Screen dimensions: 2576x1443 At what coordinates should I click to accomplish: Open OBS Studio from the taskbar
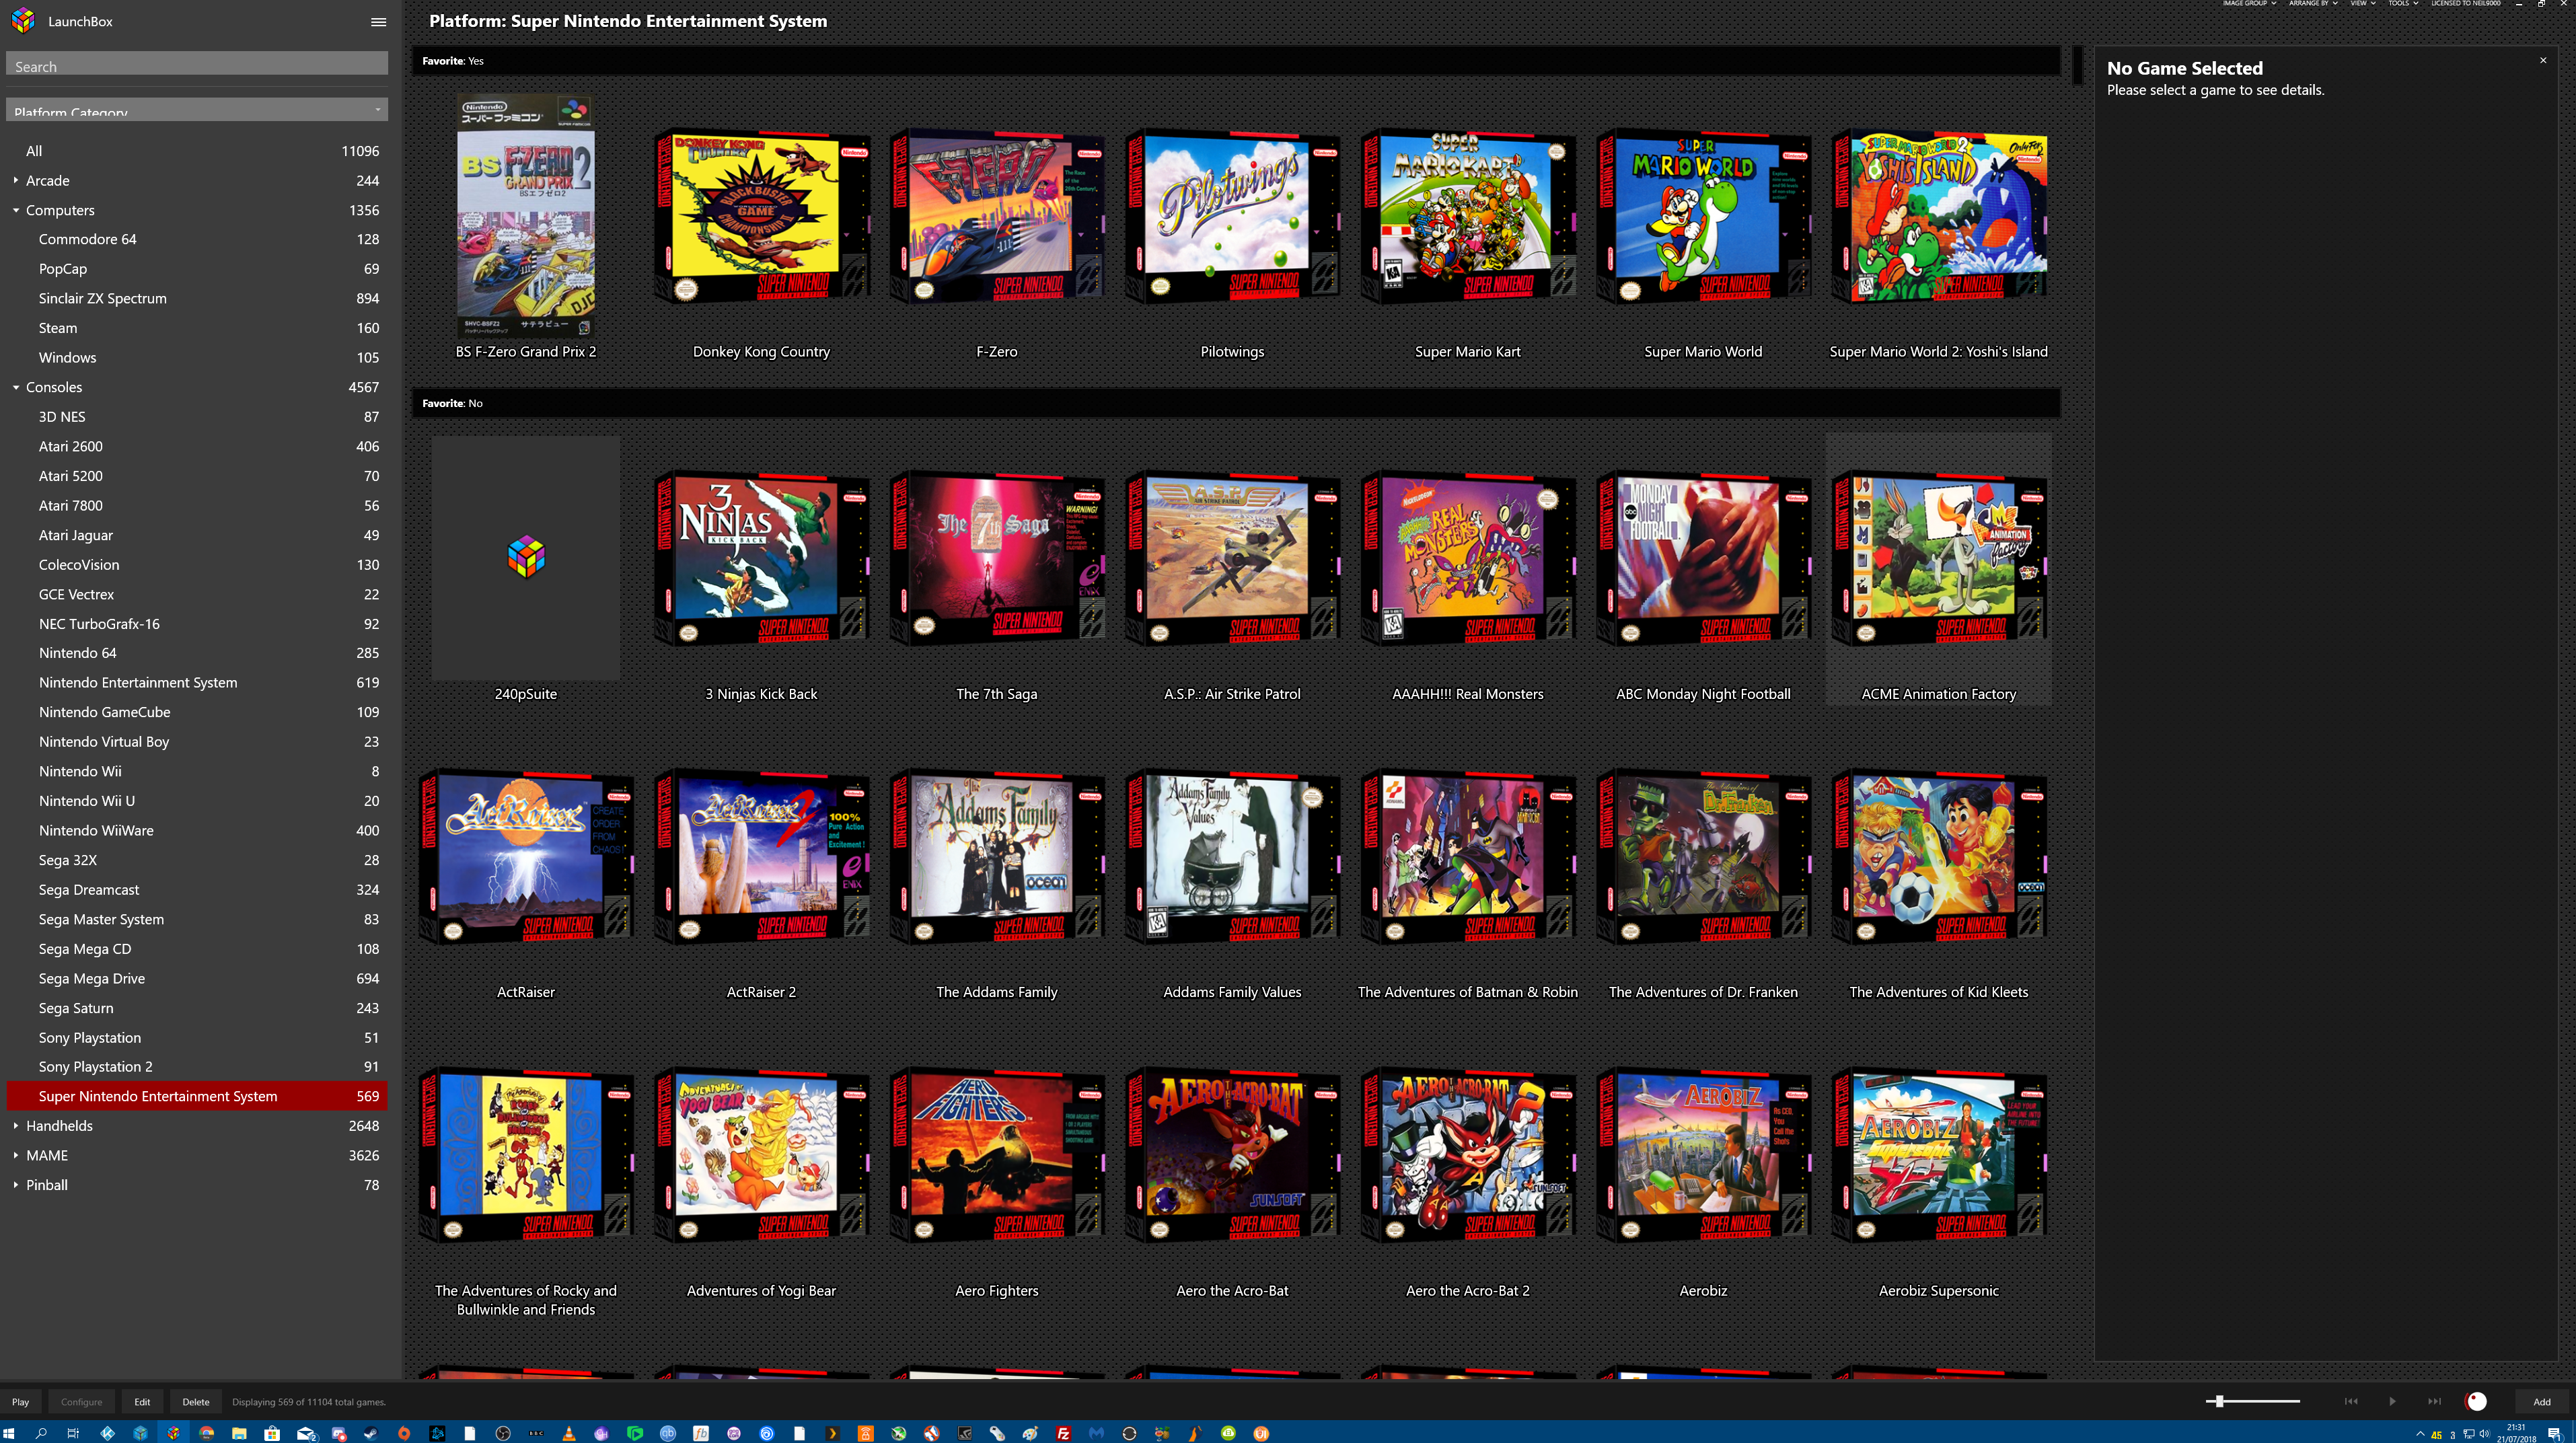(503, 1433)
